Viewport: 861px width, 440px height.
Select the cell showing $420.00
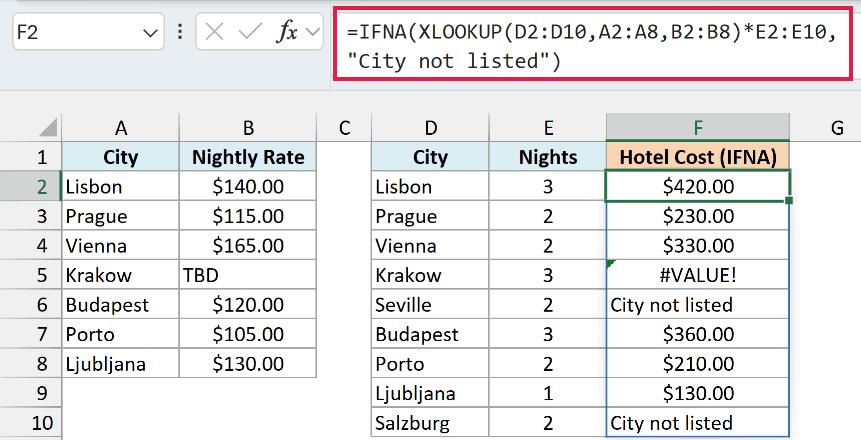698,186
